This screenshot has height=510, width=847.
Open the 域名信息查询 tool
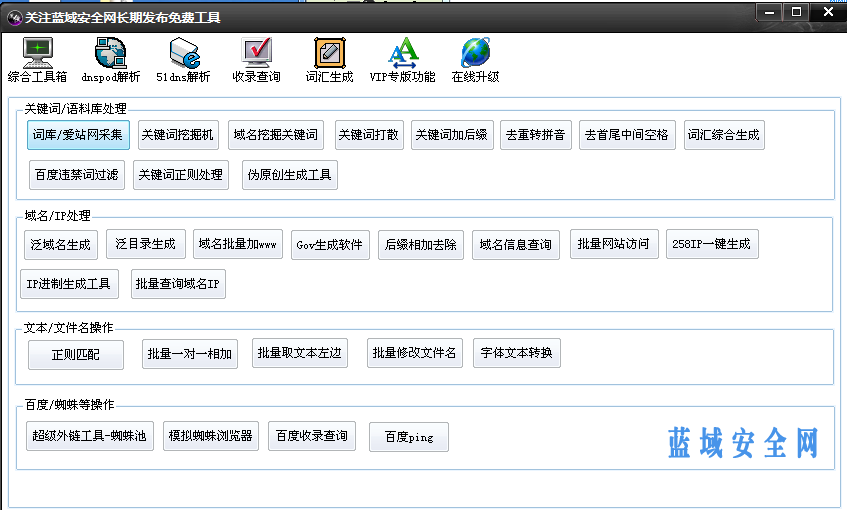click(515, 244)
